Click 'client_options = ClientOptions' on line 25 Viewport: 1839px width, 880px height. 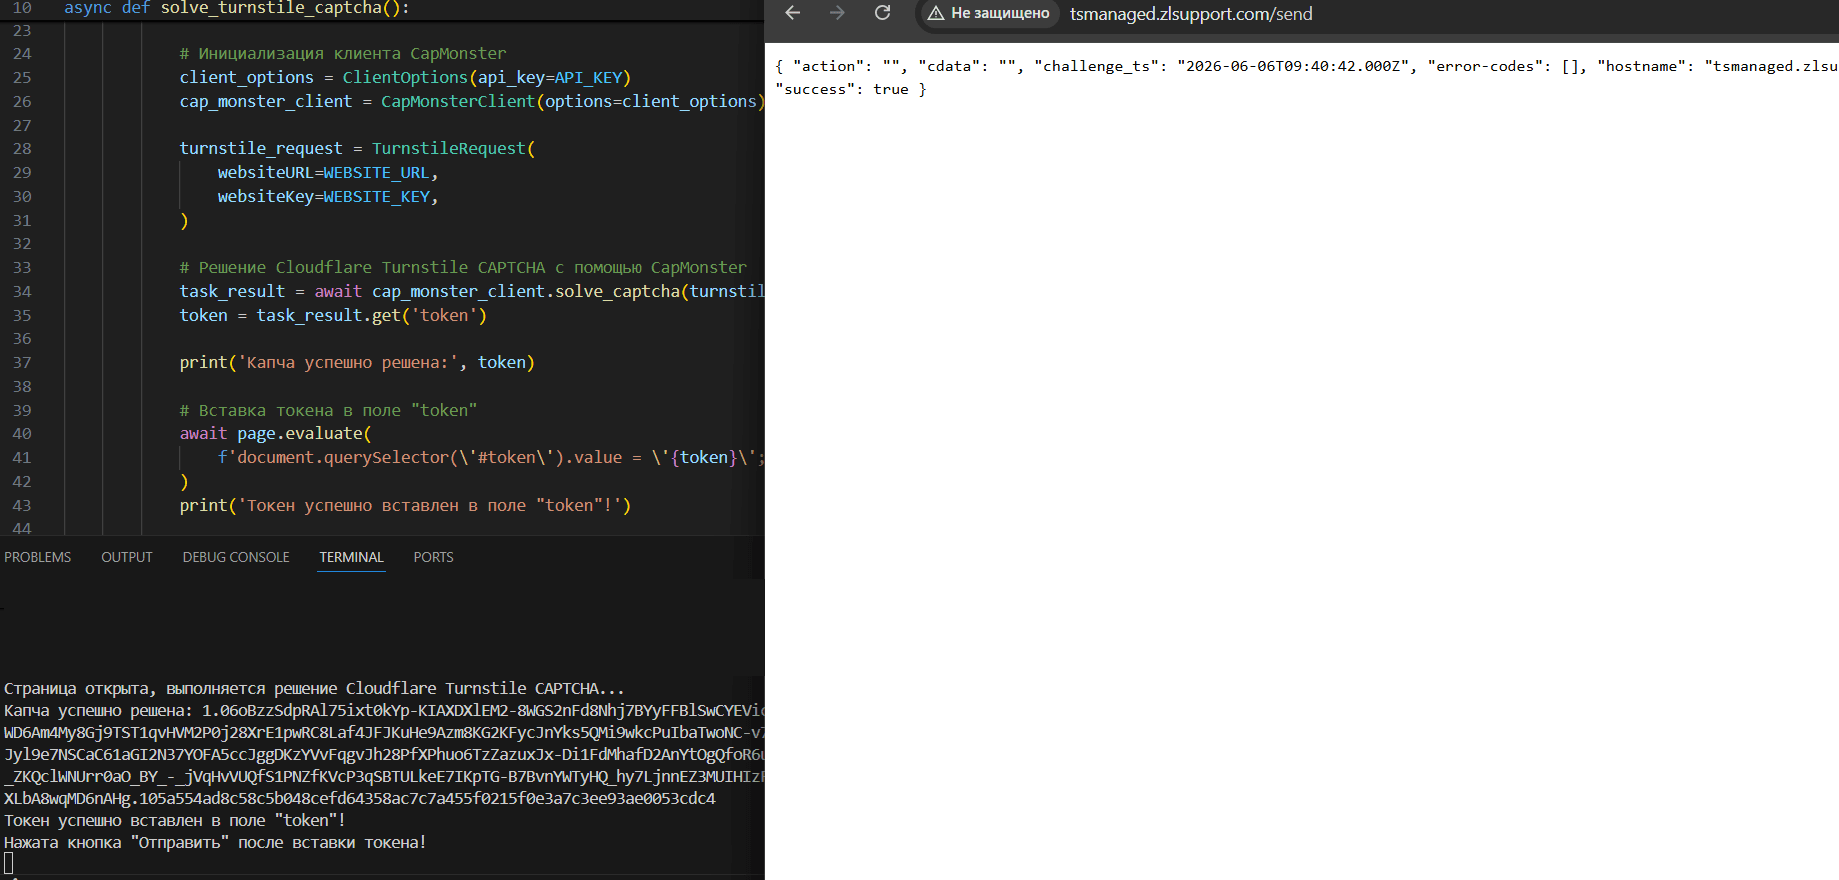coord(324,77)
